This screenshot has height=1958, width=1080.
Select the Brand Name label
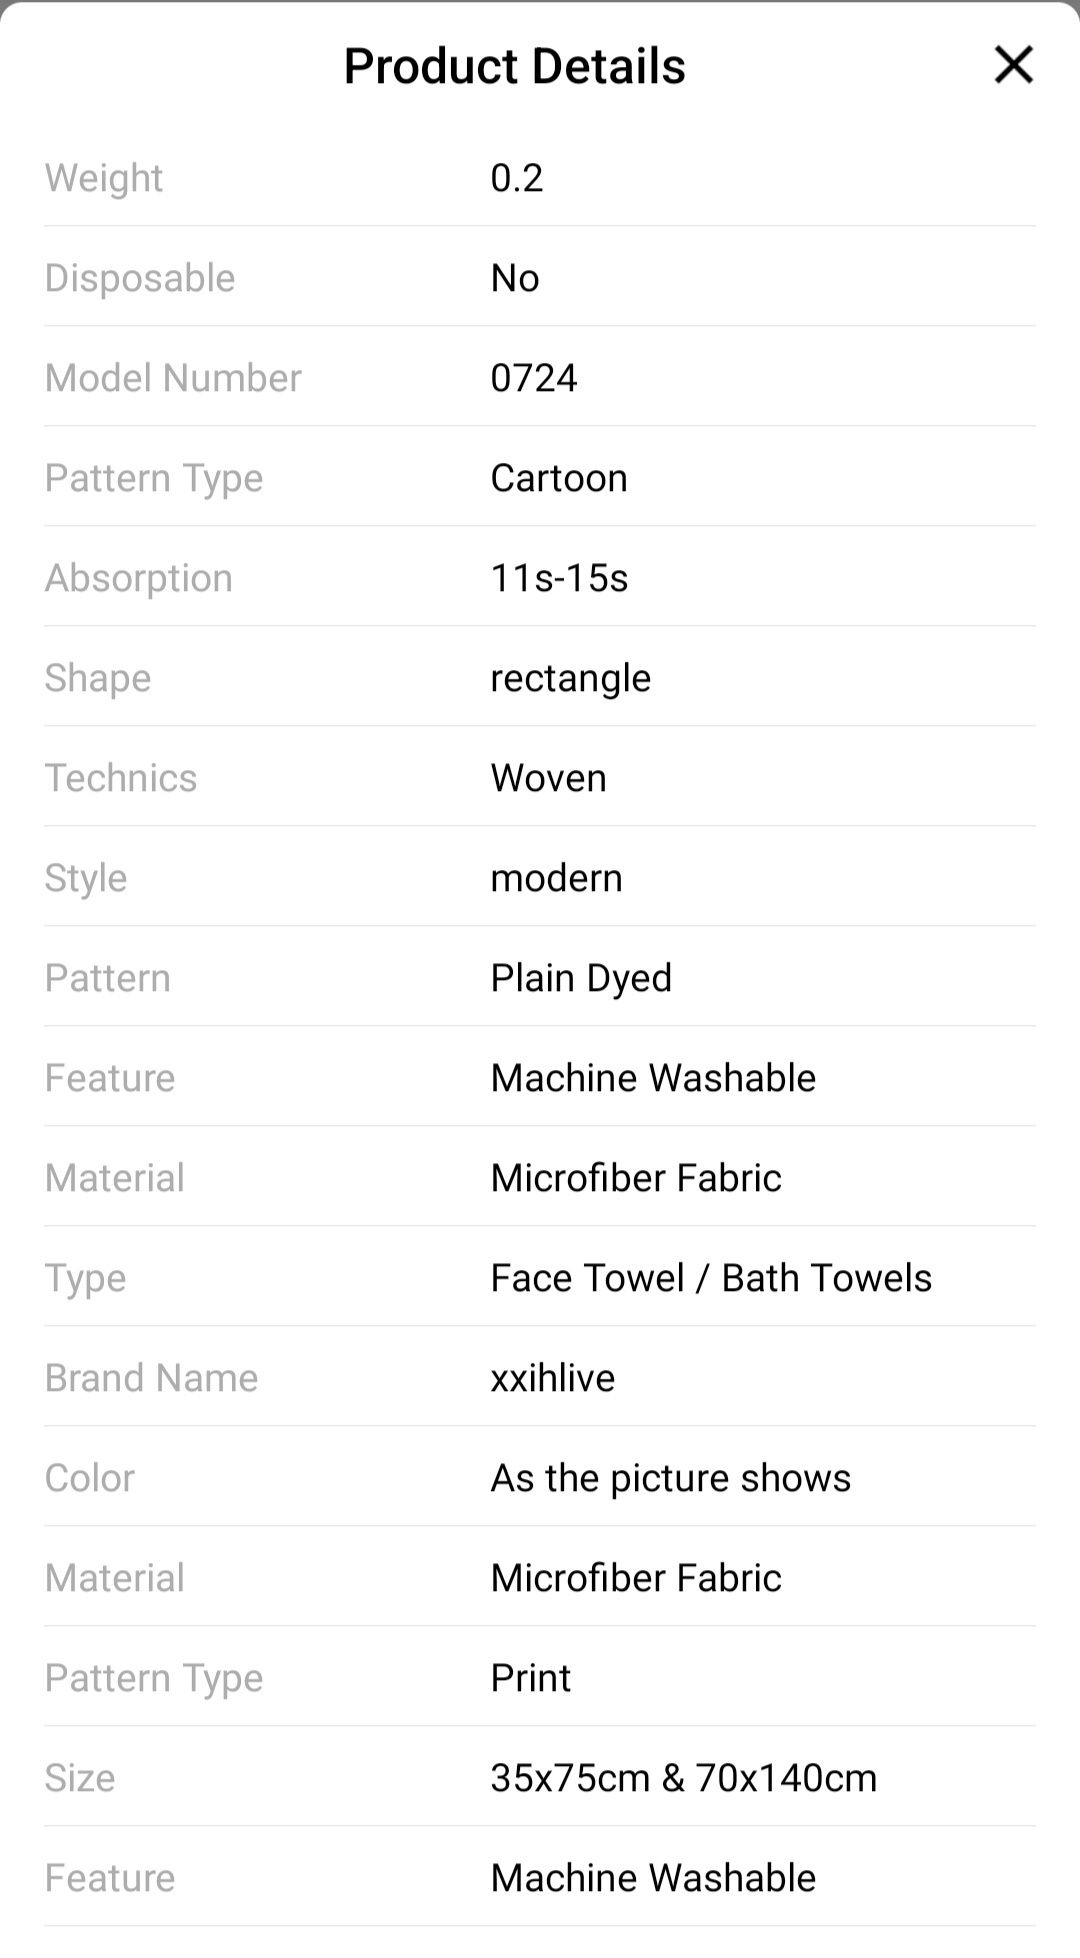coord(152,1378)
